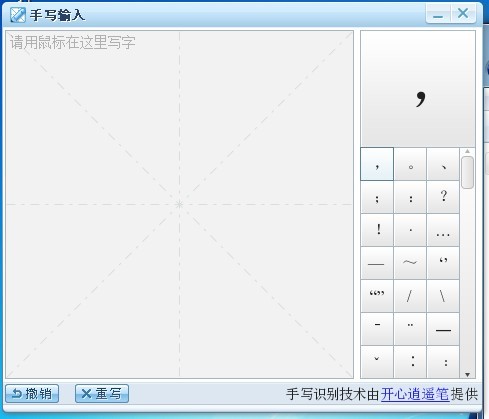The height and width of the screenshot is (419, 489).
Task: Pick the Chinese full stop 。 candidate
Action: [410, 164]
